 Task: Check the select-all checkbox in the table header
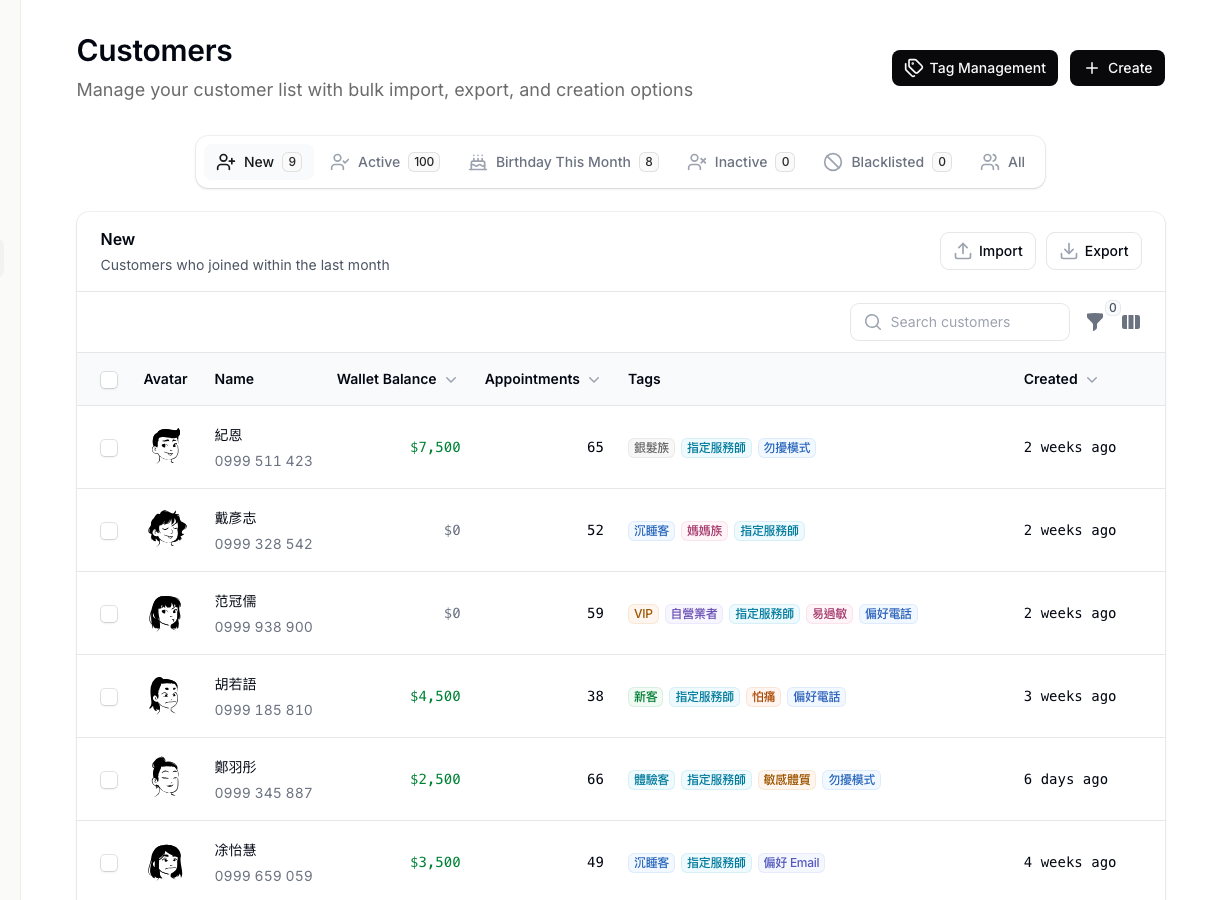pyautogui.click(x=109, y=380)
